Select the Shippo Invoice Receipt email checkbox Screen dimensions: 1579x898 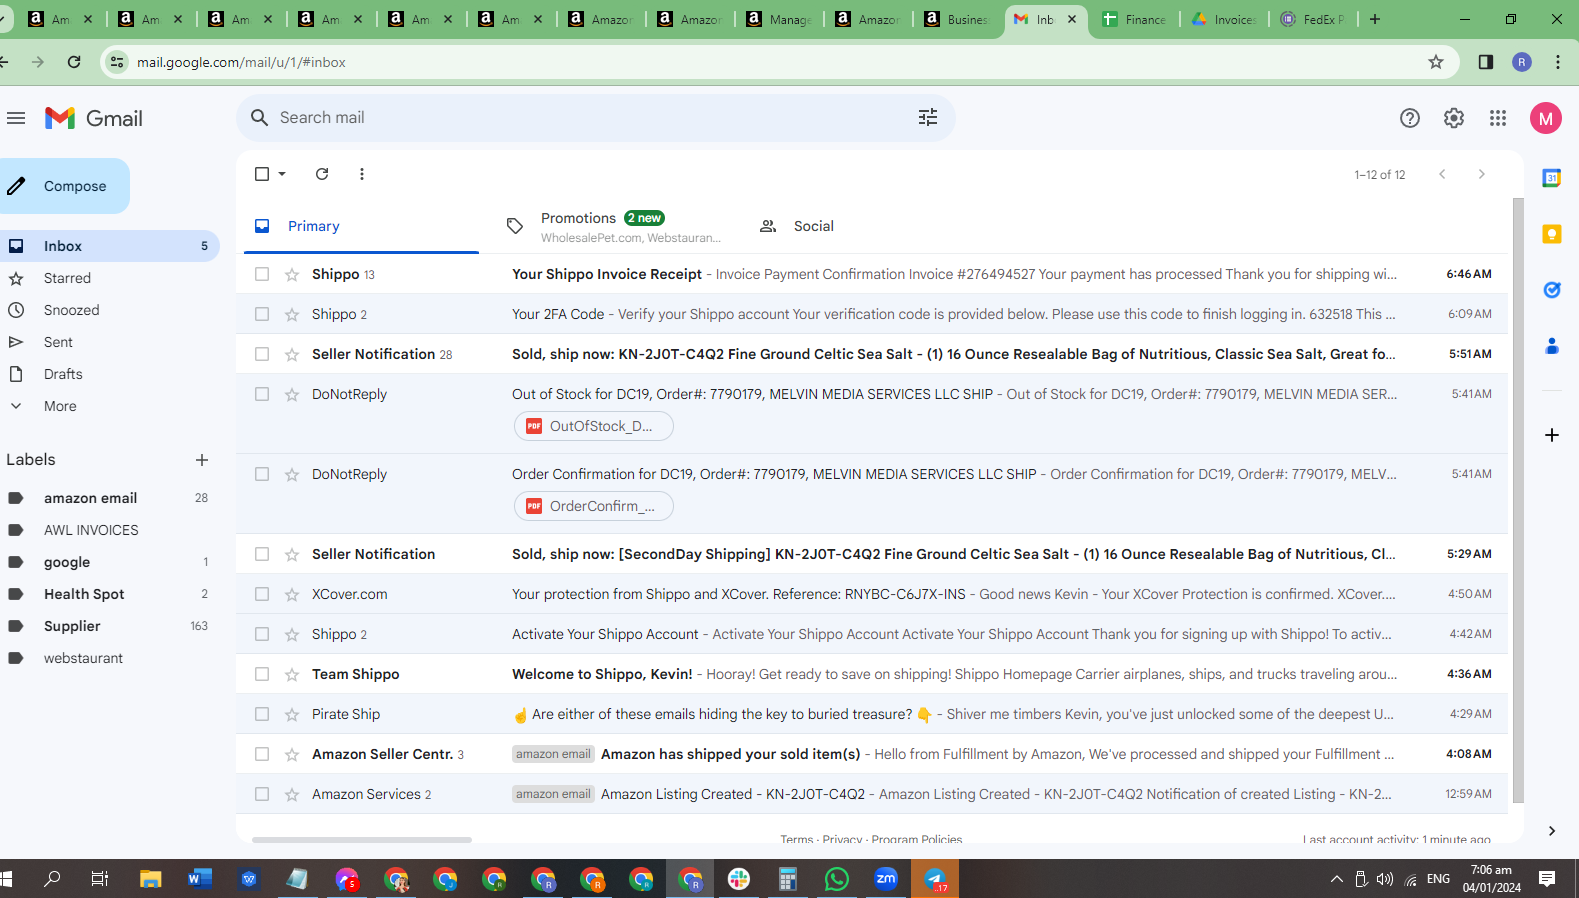[262, 274]
